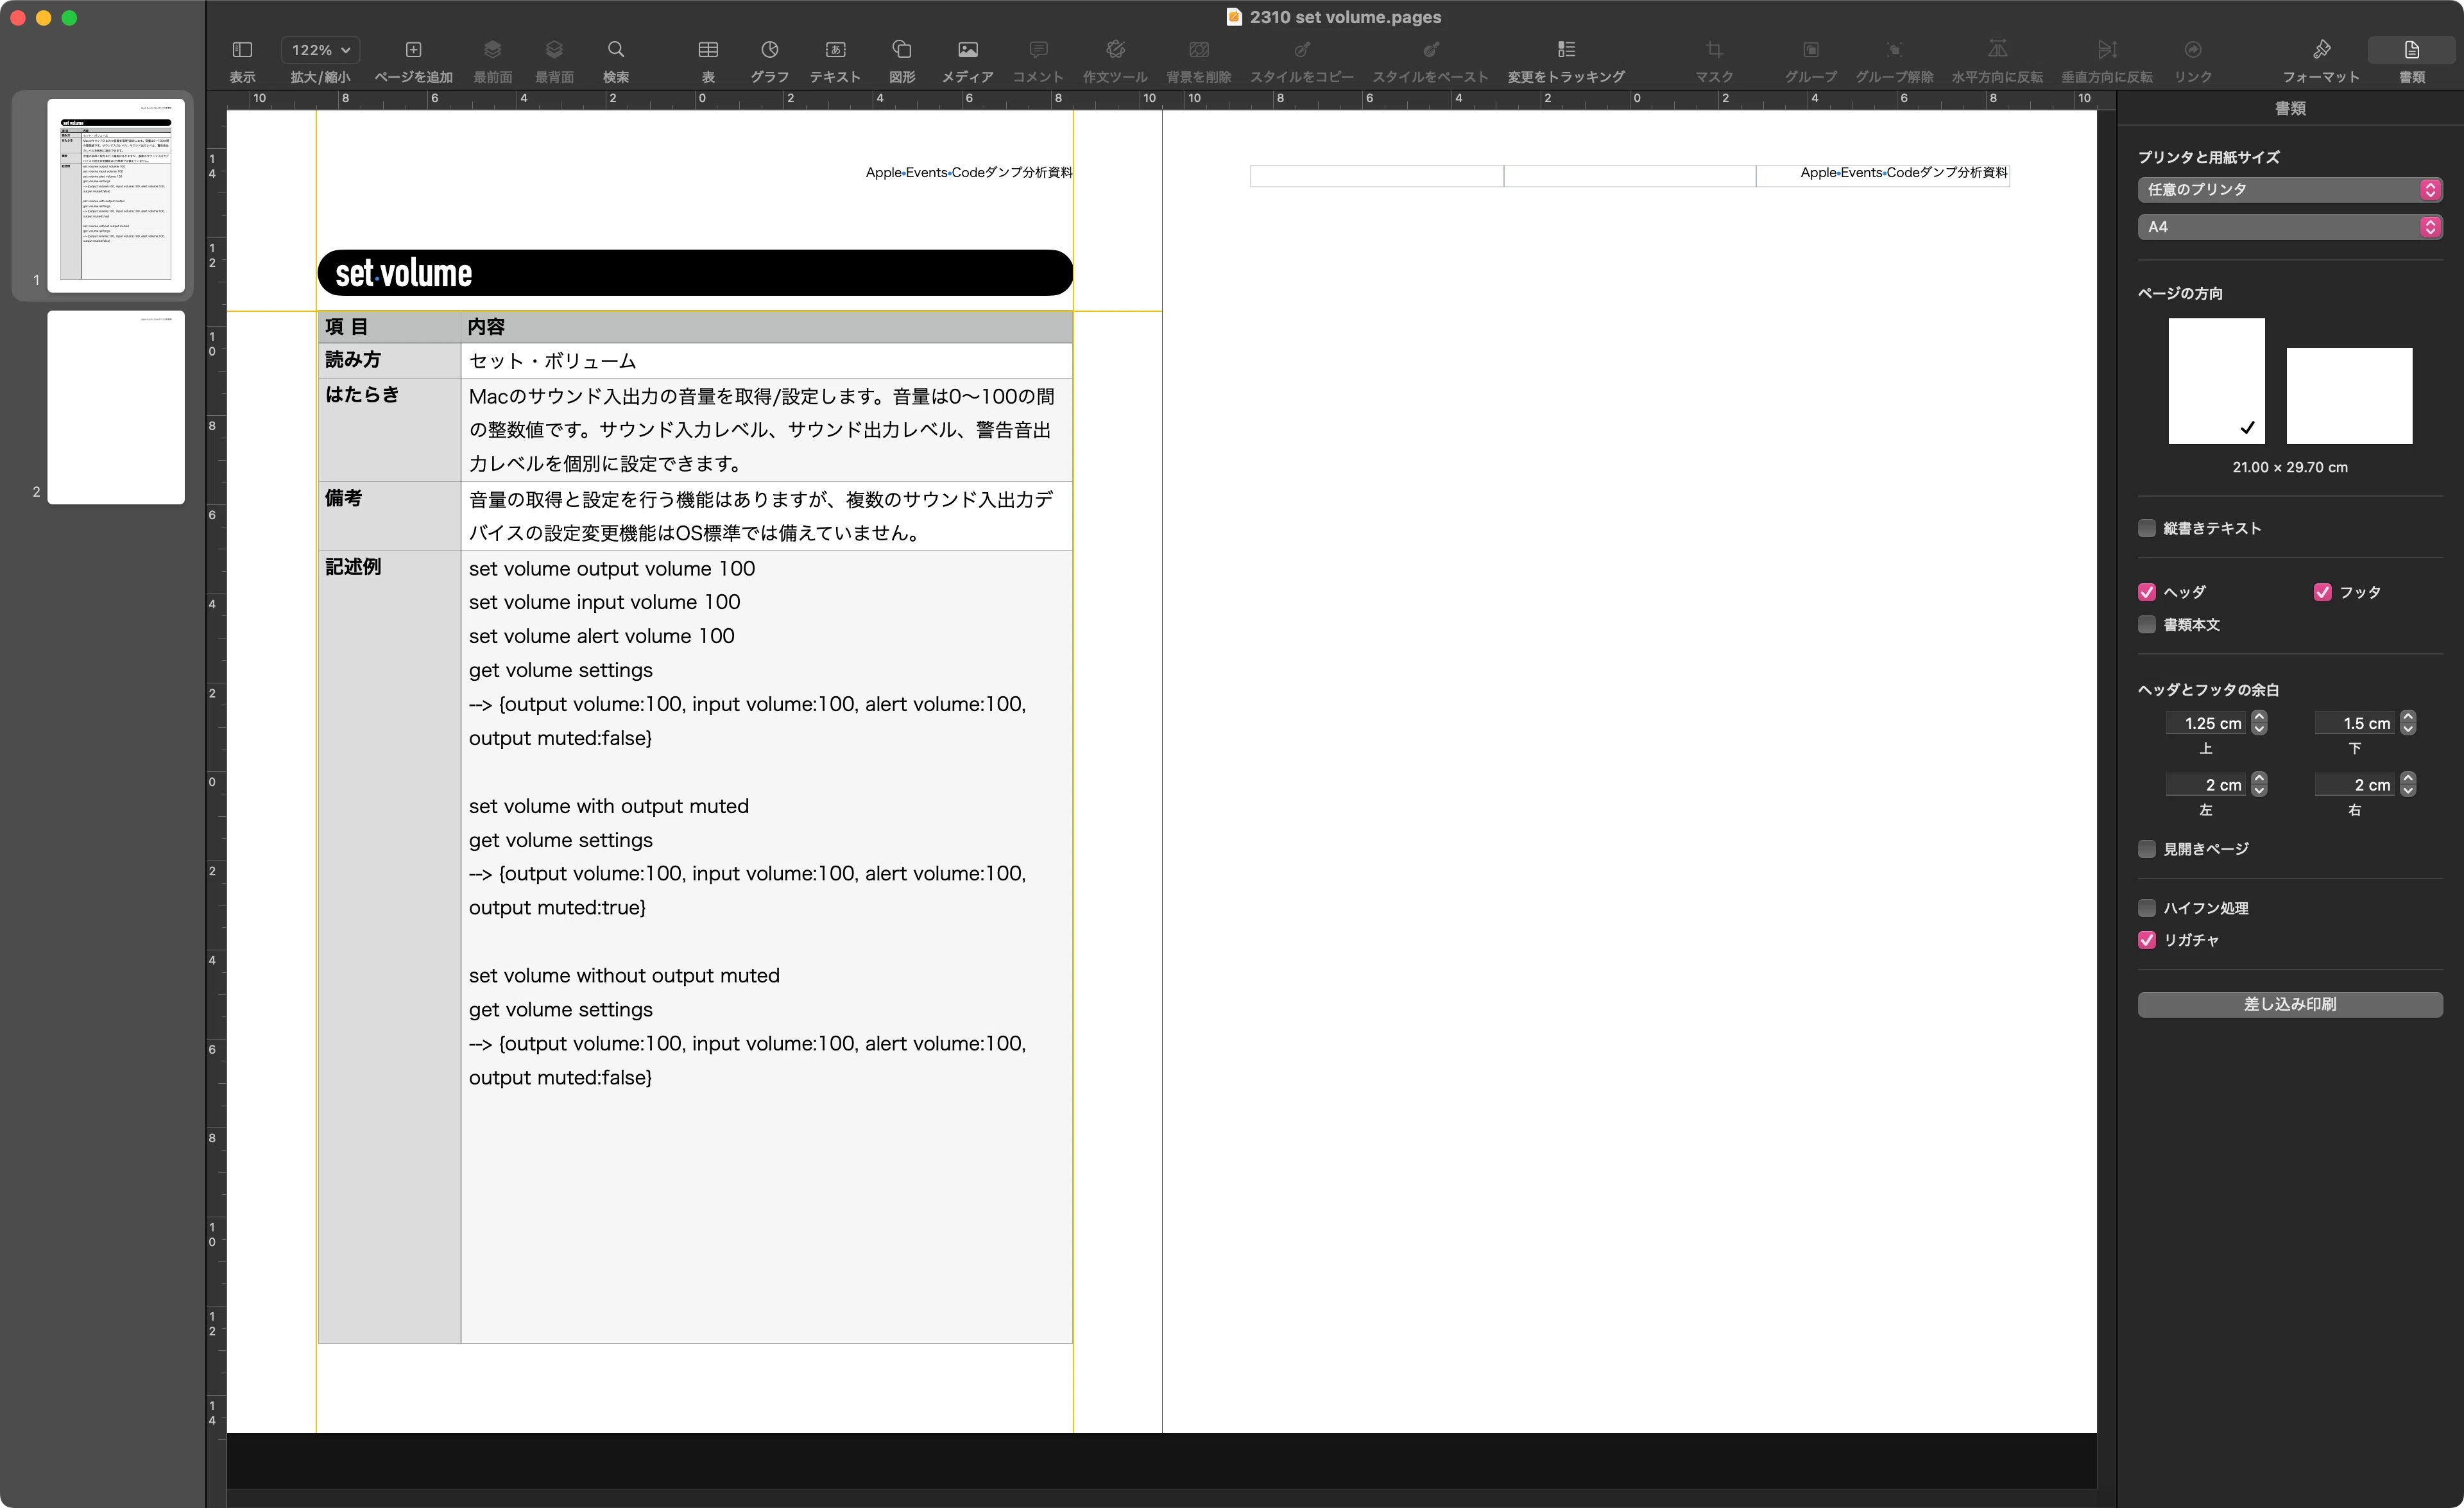Open the 表示 view options icon
The height and width of the screenshot is (1508, 2464).
tap(242, 50)
